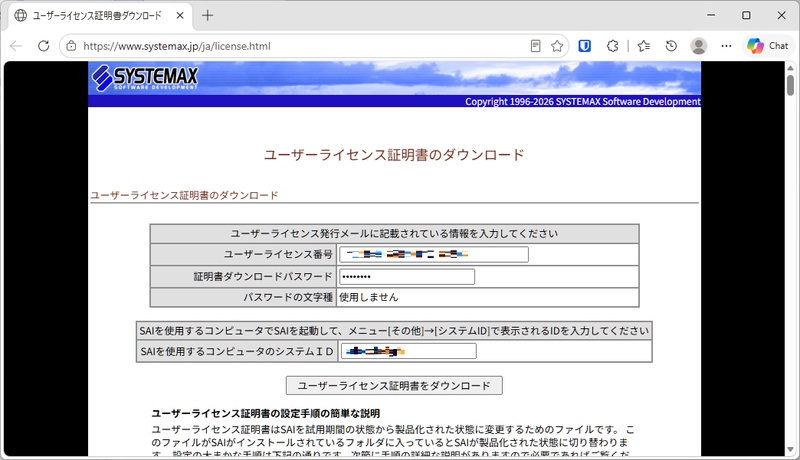Click ユーザーライセンス証明書の設定手順の簡単な説明 heading

[266, 413]
